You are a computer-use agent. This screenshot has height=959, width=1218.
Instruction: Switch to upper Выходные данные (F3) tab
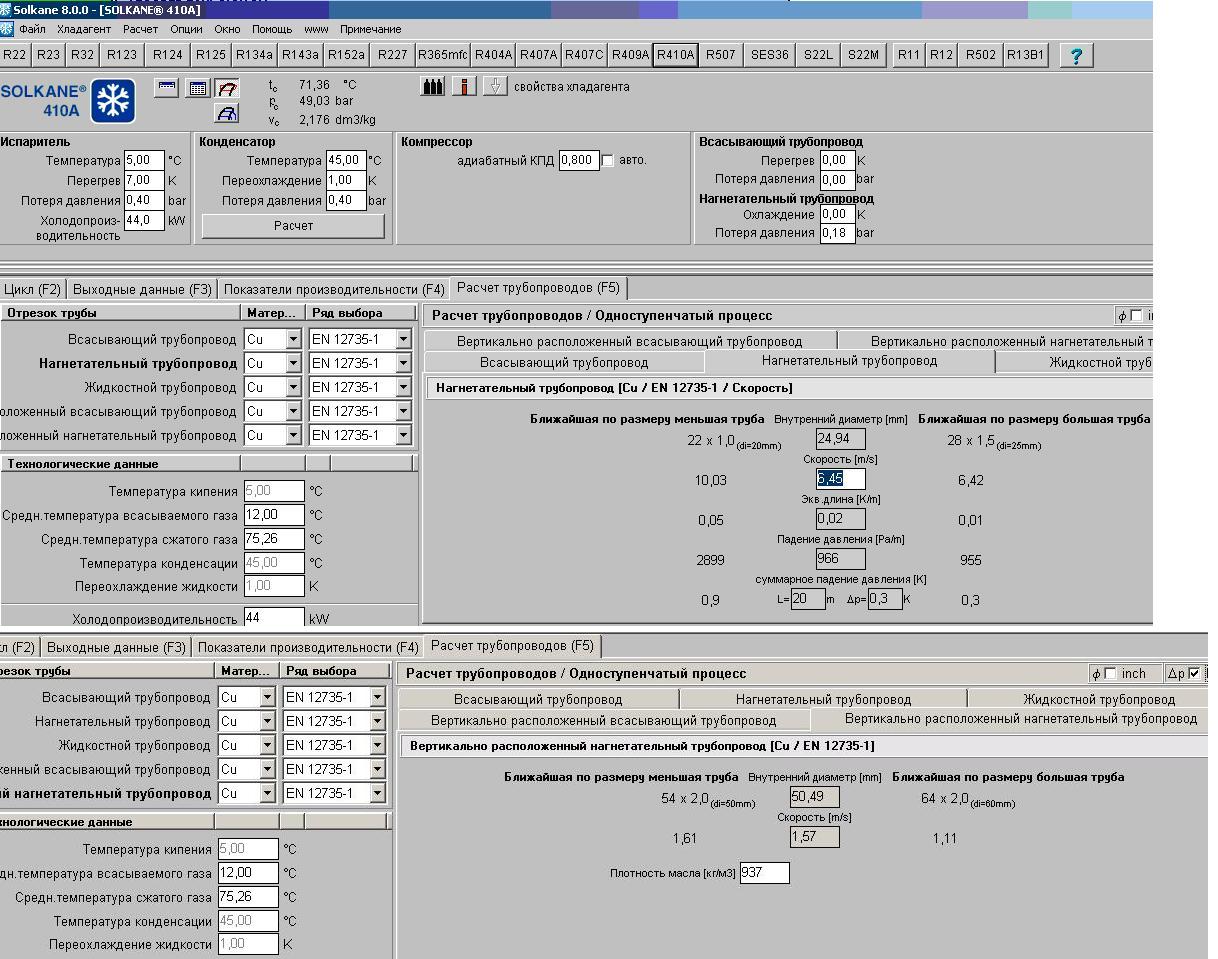pos(142,289)
